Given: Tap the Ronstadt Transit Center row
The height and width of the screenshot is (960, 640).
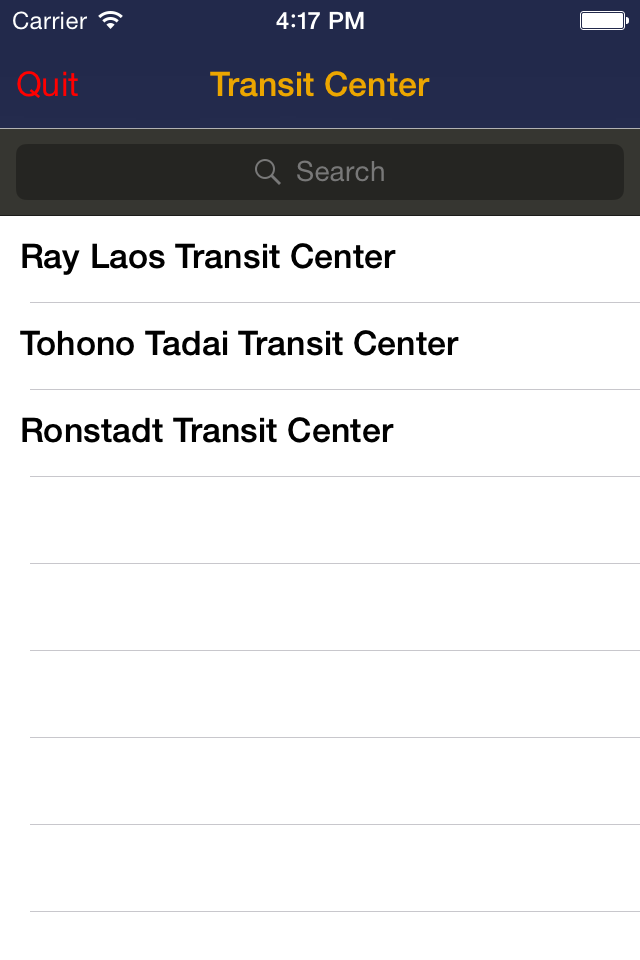Looking at the screenshot, I should pos(207,431).
